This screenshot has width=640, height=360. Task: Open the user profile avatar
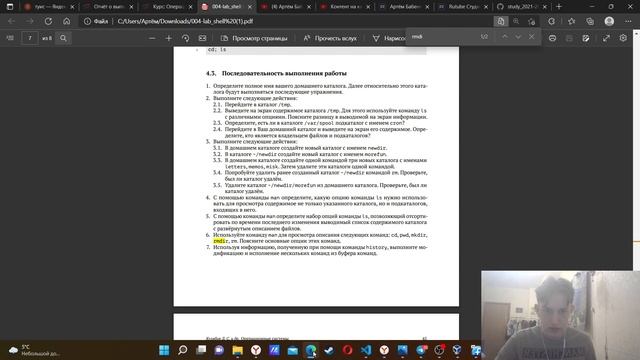point(609,21)
